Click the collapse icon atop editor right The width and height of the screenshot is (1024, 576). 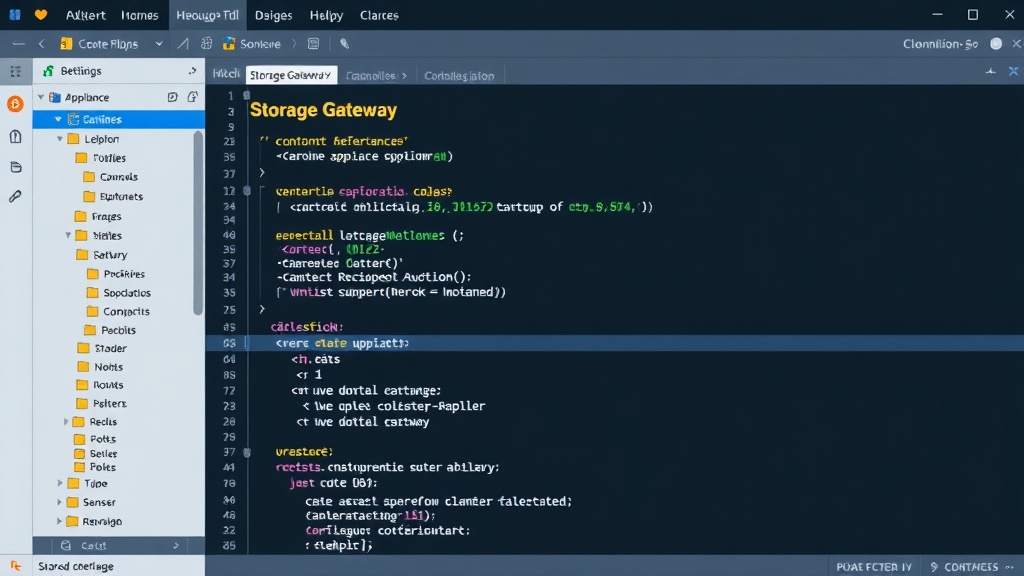pyautogui.click(x=991, y=71)
